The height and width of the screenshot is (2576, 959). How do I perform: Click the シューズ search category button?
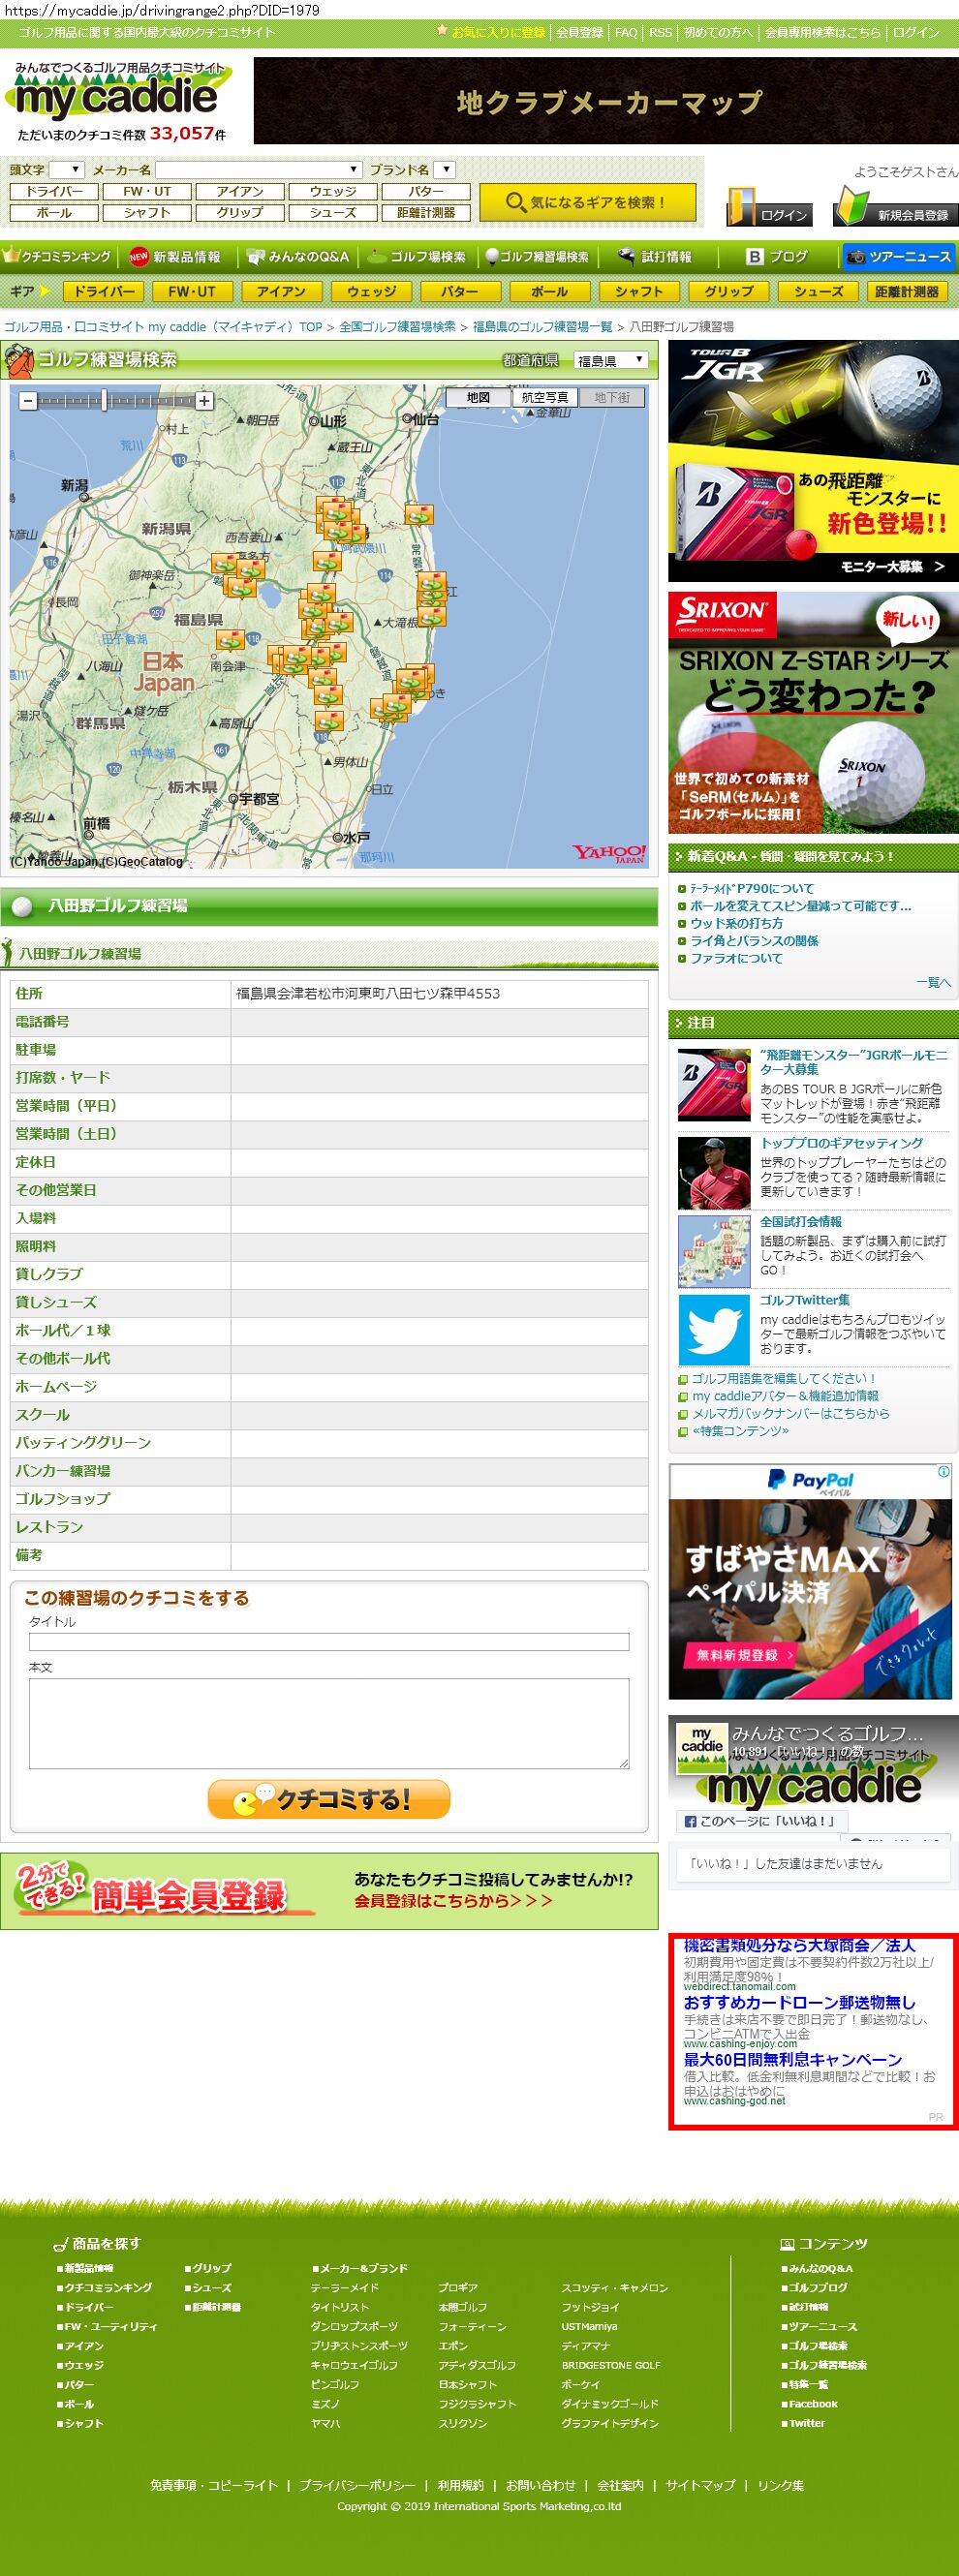click(333, 213)
